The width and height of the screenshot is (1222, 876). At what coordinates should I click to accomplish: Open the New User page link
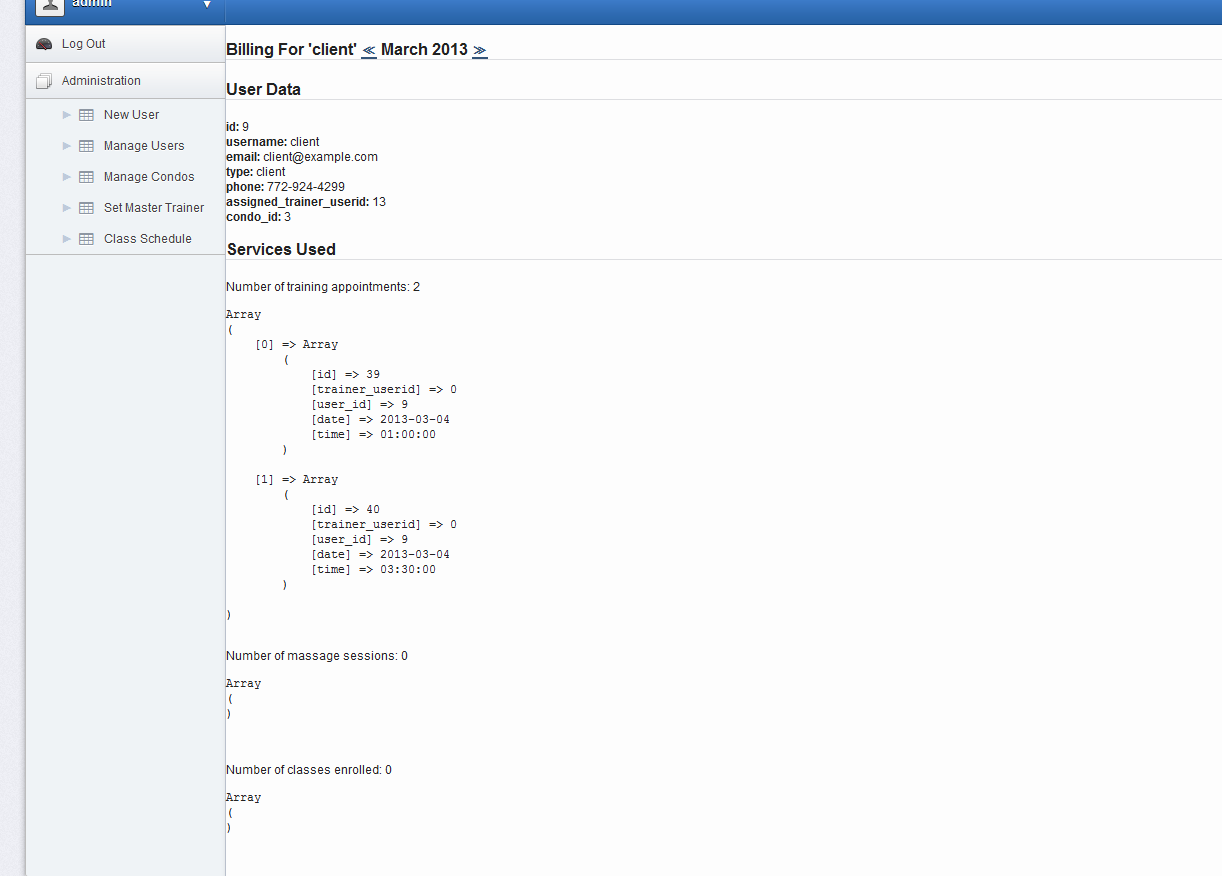(x=131, y=115)
